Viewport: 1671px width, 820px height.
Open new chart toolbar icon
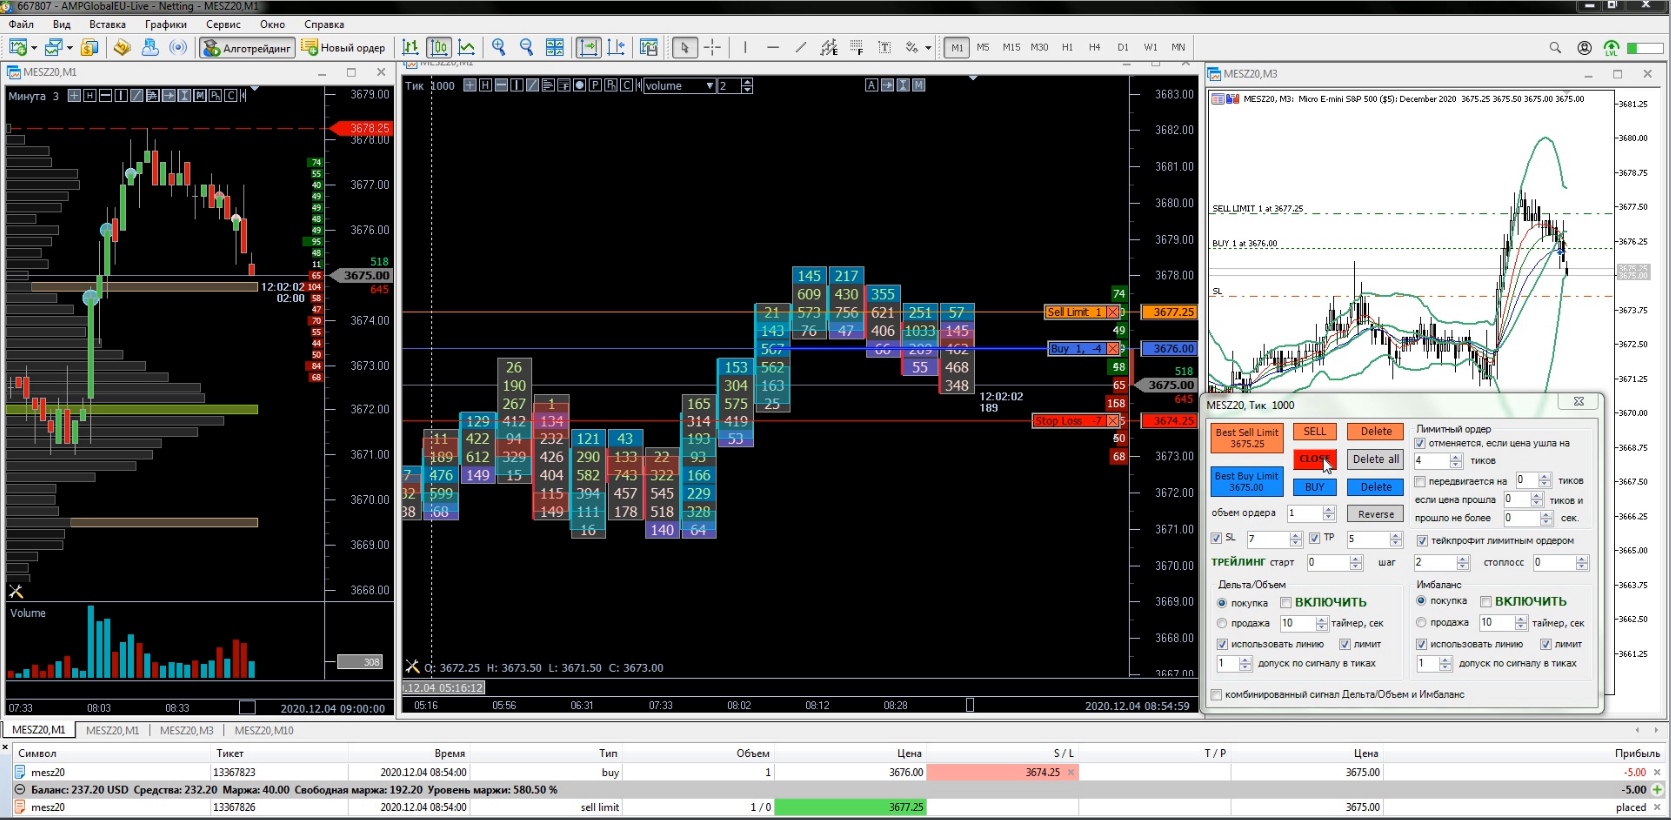(17, 47)
